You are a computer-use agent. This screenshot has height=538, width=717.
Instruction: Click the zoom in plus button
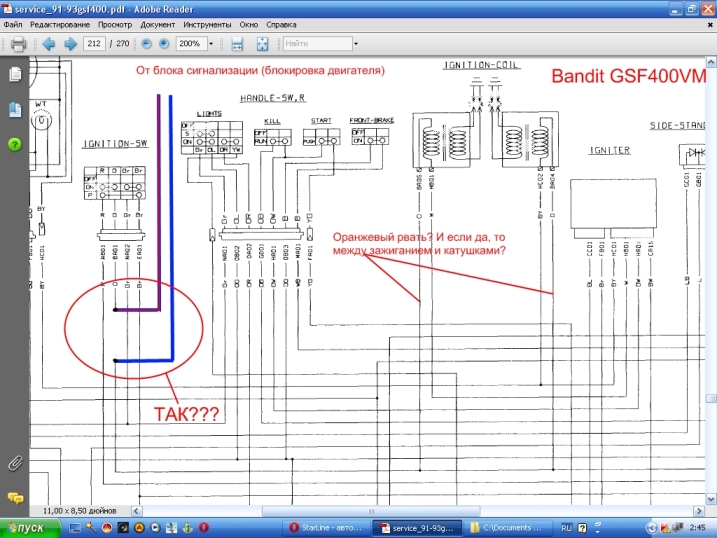tap(164, 44)
